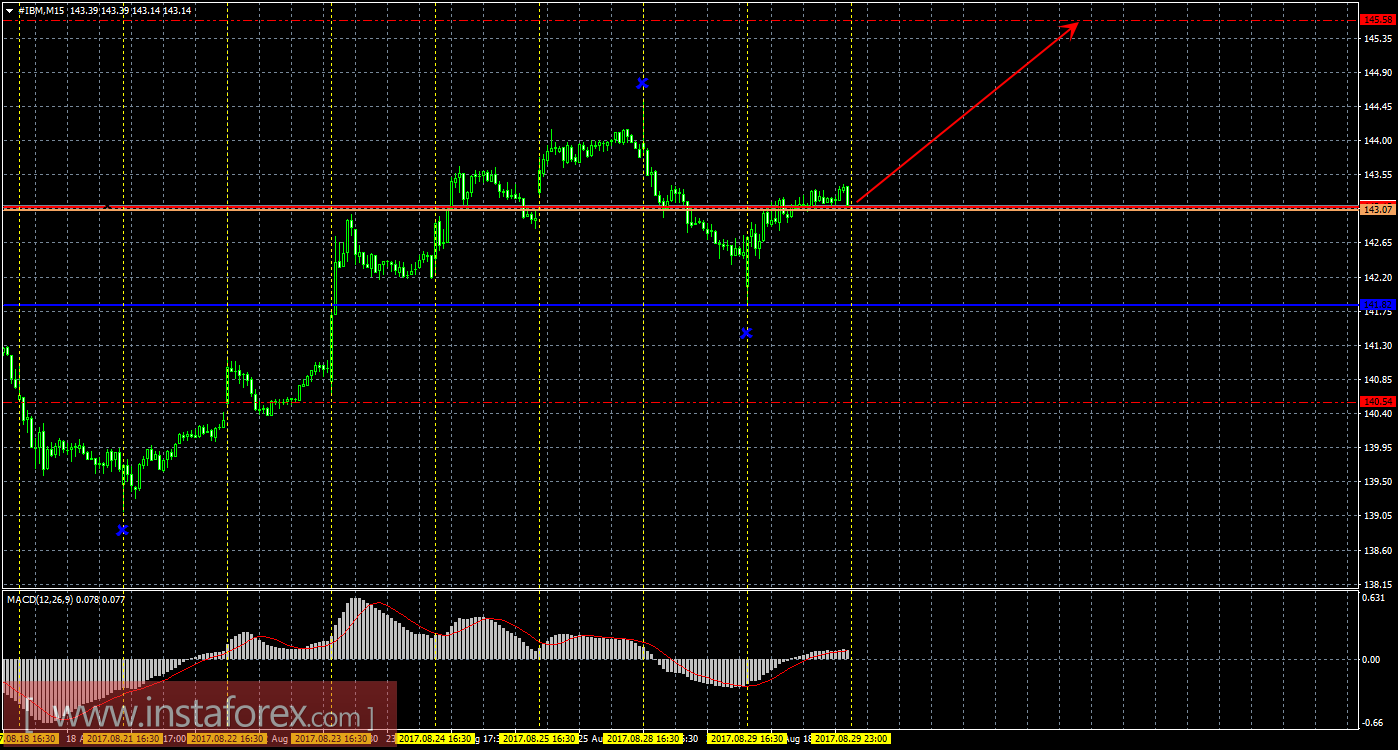Select the 2017.08.24 16:30 date label
The height and width of the screenshot is (750, 1398).
(435, 739)
